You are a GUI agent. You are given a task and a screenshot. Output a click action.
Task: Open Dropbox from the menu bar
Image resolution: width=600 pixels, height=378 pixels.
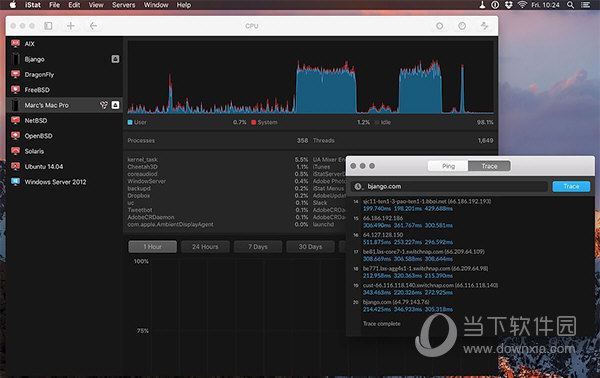click(x=508, y=5)
